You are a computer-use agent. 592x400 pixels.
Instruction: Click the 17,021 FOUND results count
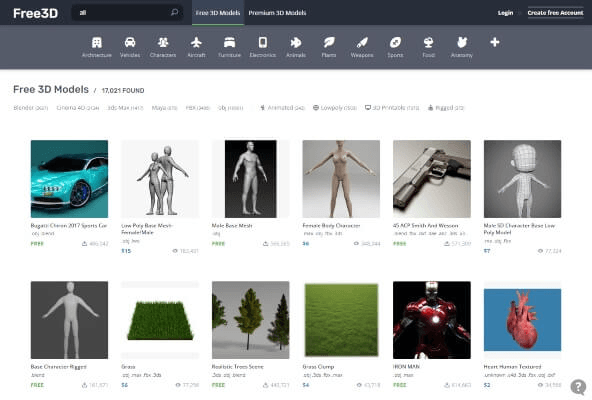point(123,91)
